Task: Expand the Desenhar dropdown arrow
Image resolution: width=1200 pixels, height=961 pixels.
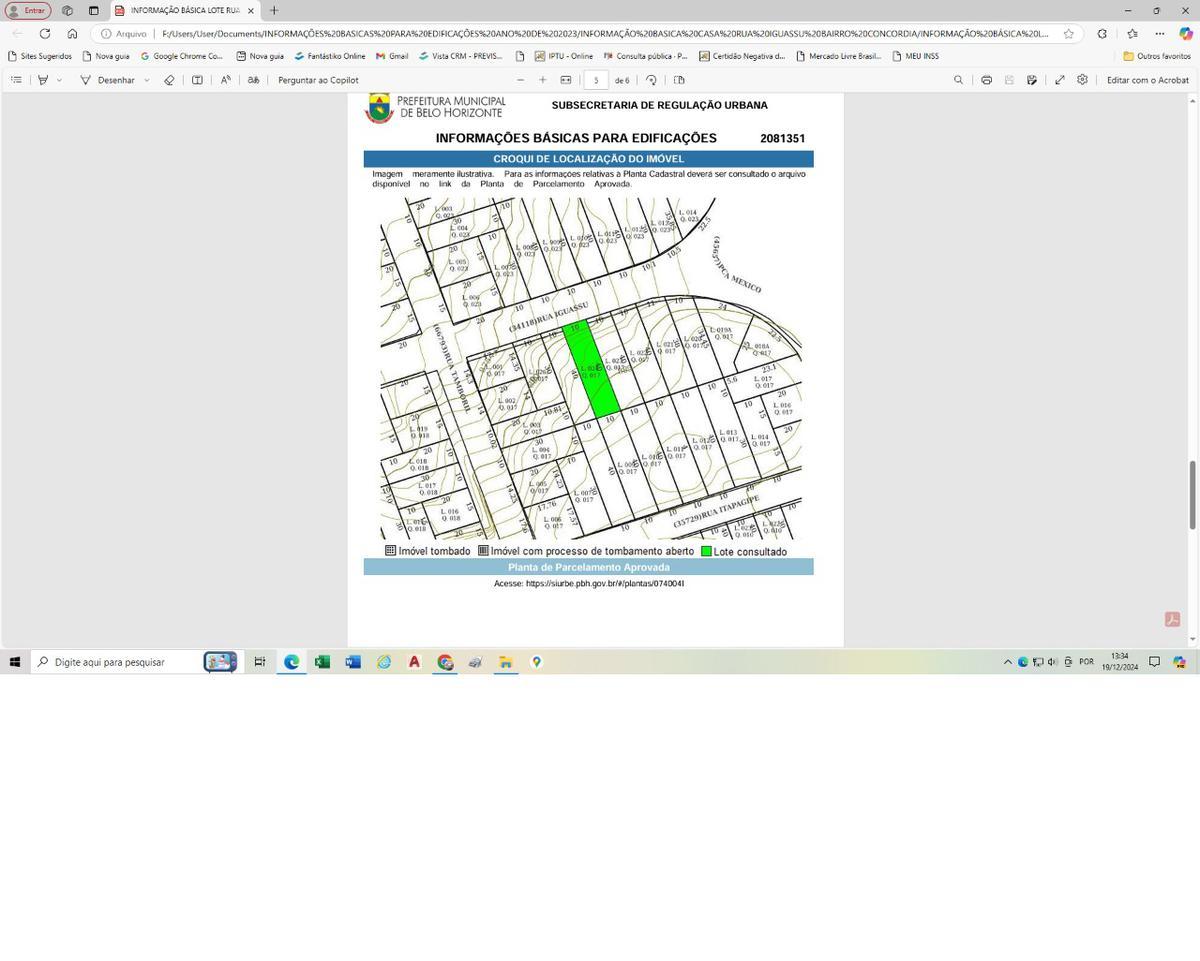Action: coord(147,80)
